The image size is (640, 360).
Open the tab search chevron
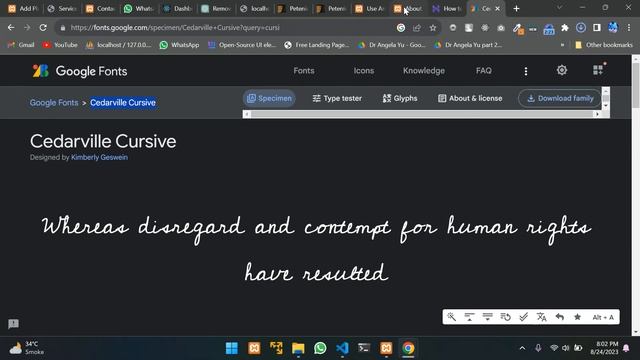[x=559, y=8]
